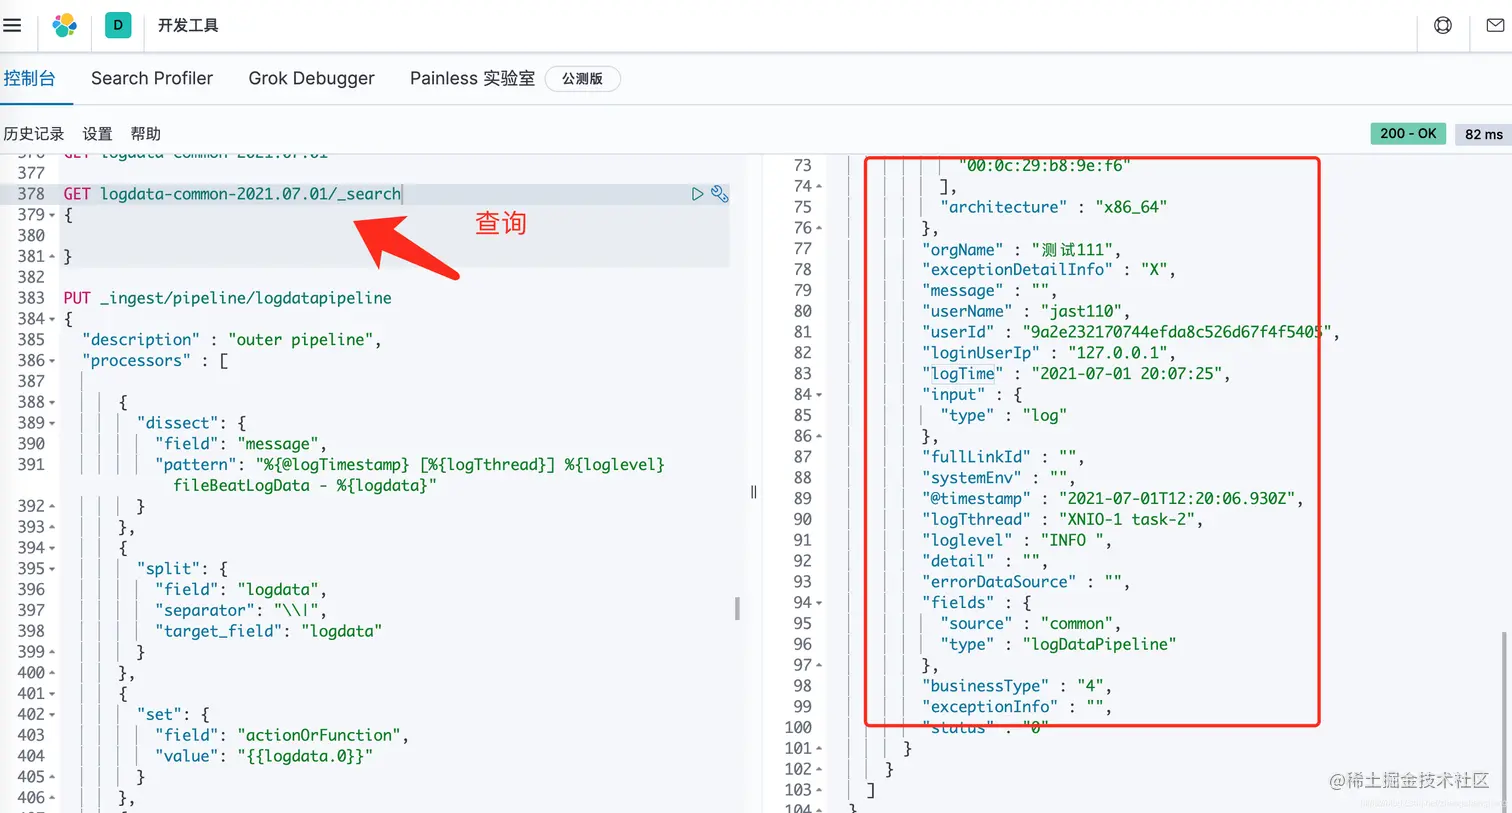Click the "field": "actionOrFunction" line

click(x=281, y=736)
